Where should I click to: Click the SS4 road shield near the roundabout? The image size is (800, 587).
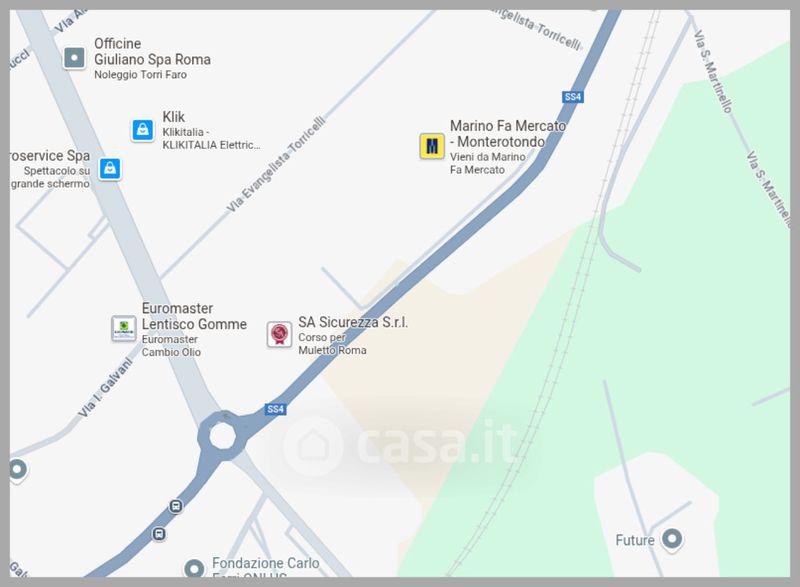coord(276,409)
